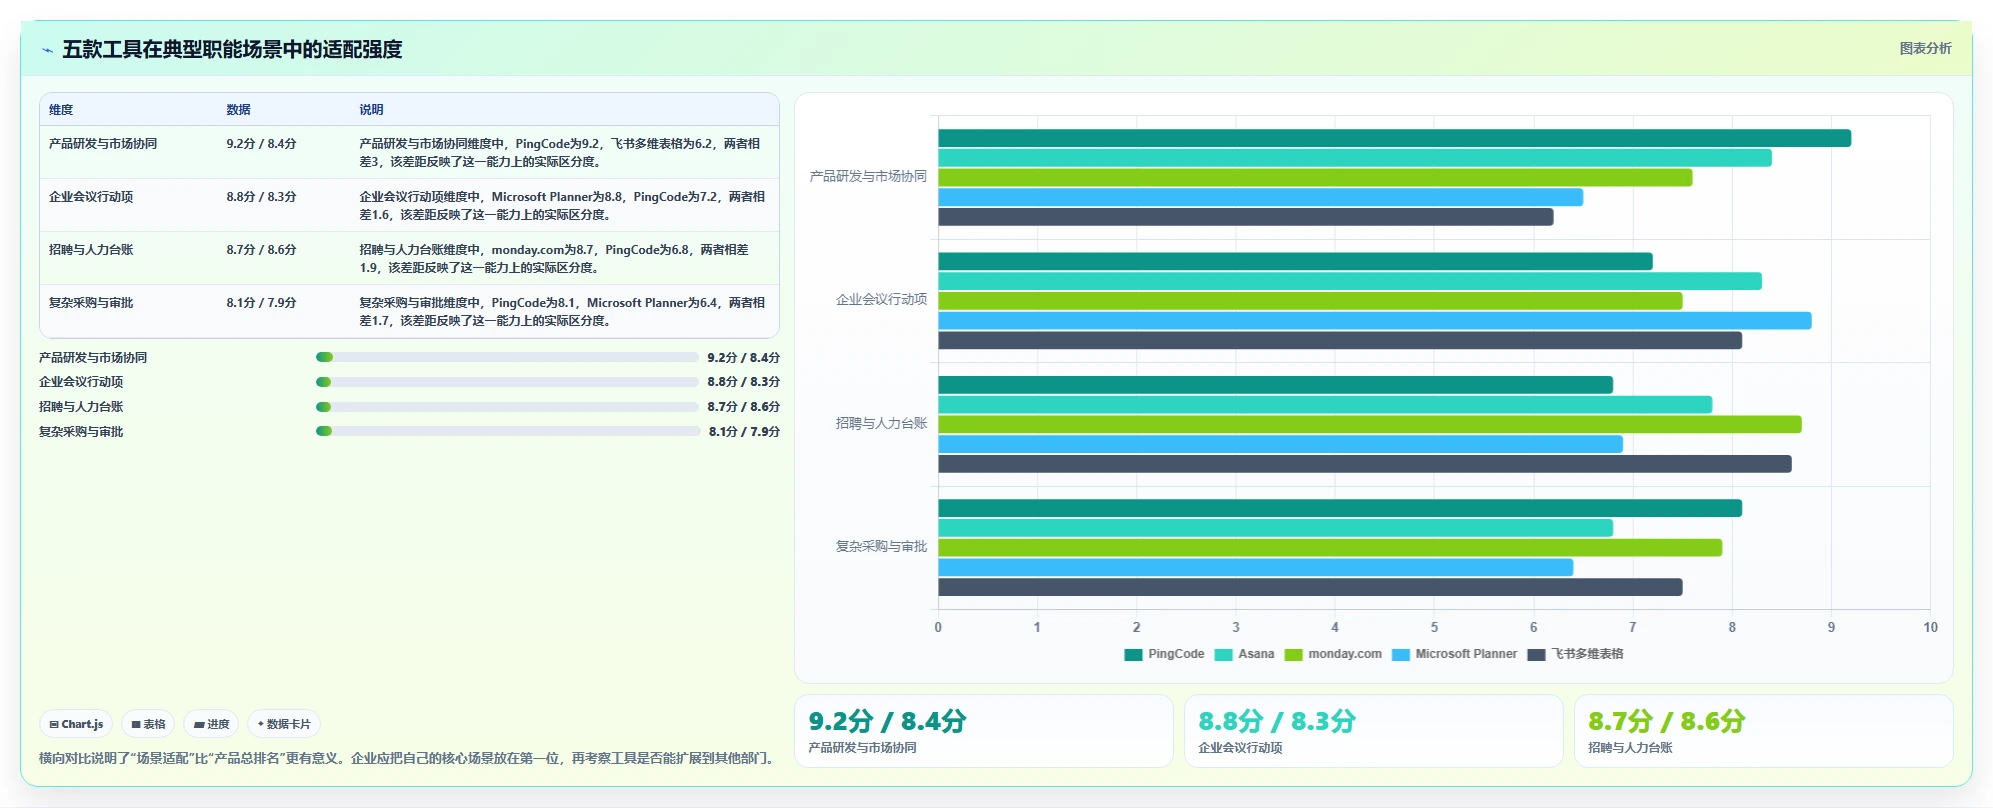The height and width of the screenshot is (808, 1993).
Task: Click chart y-axis label 企业会议行动项
Action: 881,299
